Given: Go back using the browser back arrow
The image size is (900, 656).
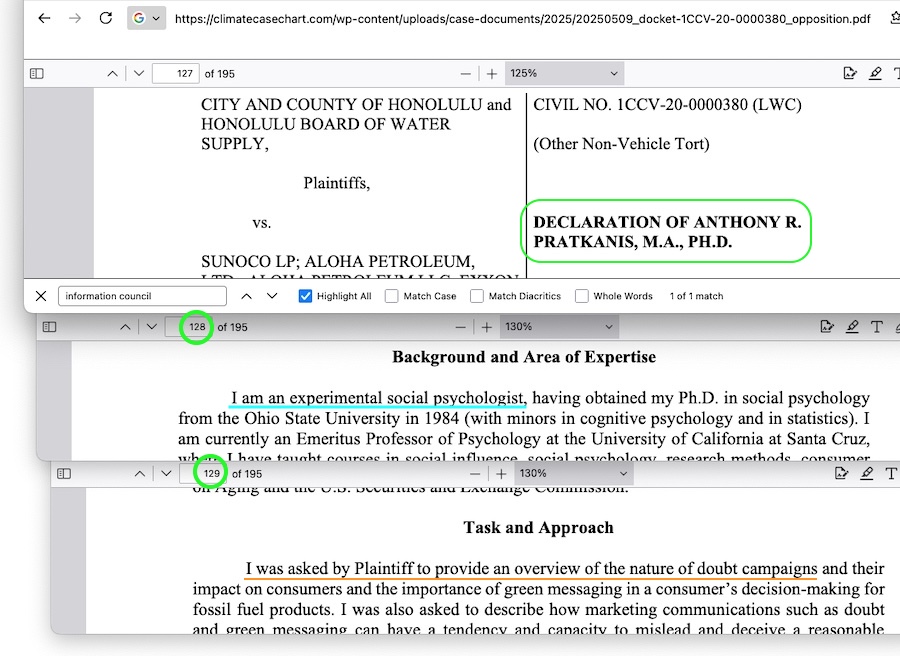Looking at the screenshot, I should point(43,19).
